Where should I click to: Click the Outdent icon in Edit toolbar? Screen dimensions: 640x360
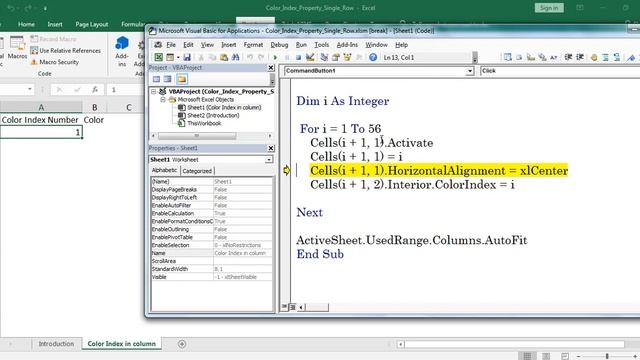tap(580, 58)
